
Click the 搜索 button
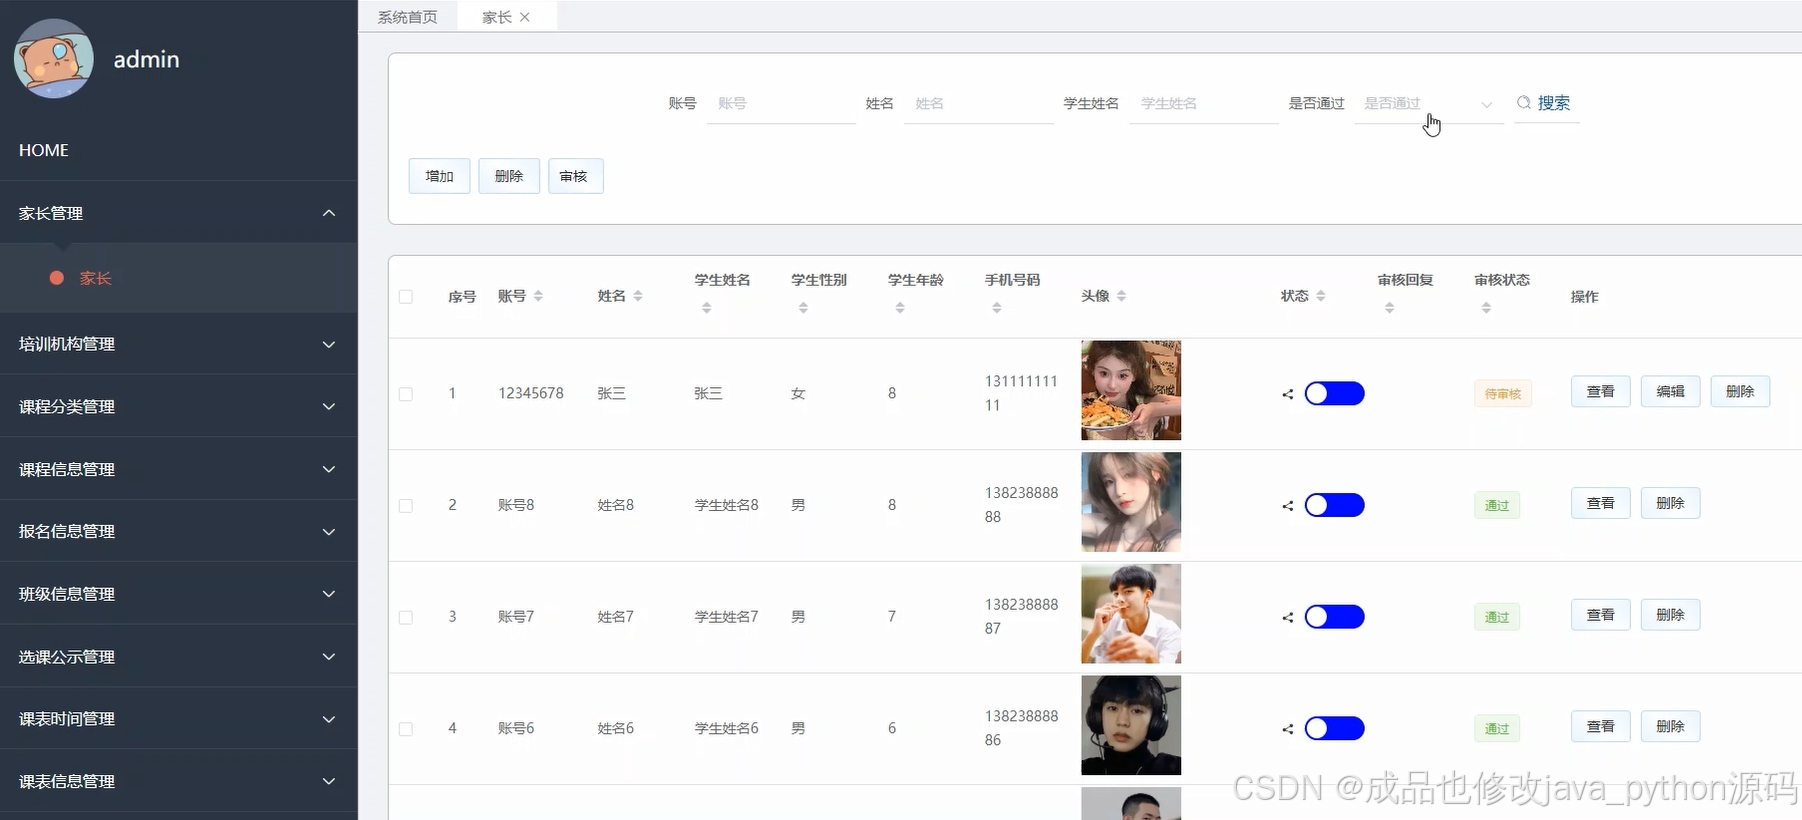1547,103
